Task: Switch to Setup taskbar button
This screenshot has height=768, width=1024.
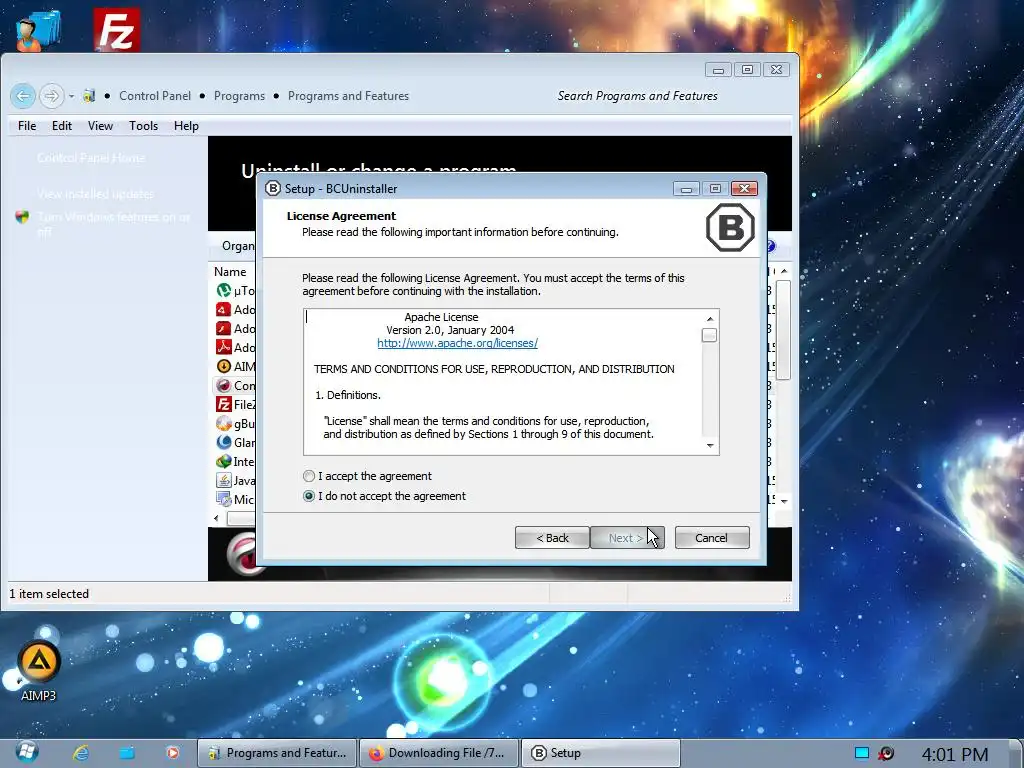Action: [x=601, y=753]
